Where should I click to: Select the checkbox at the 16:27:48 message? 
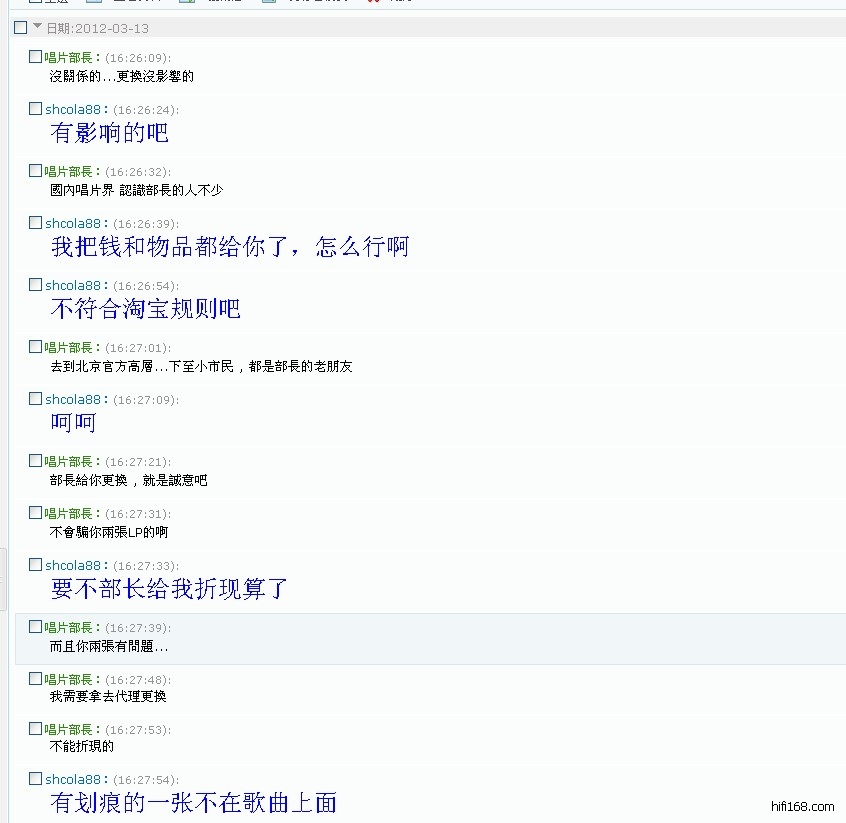click(36, 679)
